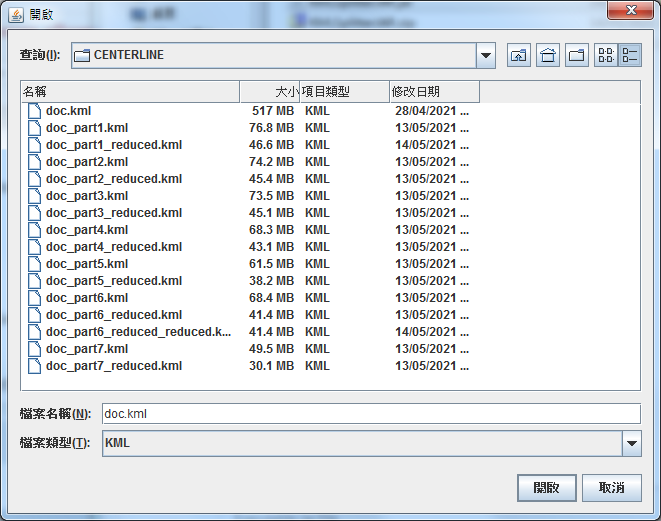
Task: Select the doc_part3_reduced.kml file icon
Action: click(35, 213)
